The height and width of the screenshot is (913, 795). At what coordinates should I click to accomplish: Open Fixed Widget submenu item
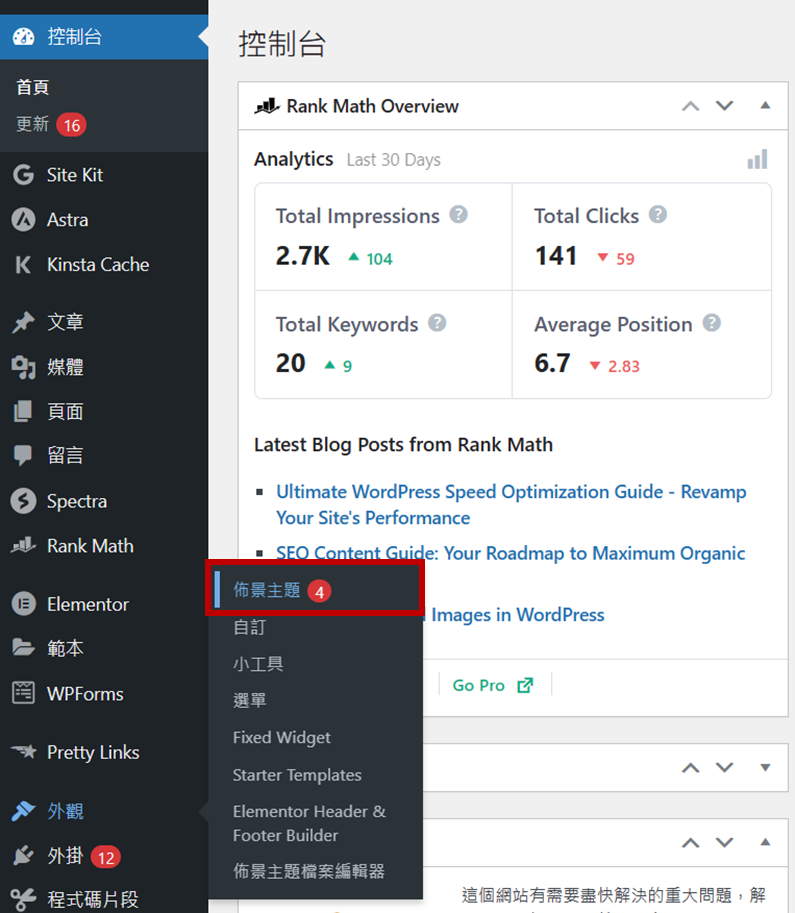coord(281,737)
